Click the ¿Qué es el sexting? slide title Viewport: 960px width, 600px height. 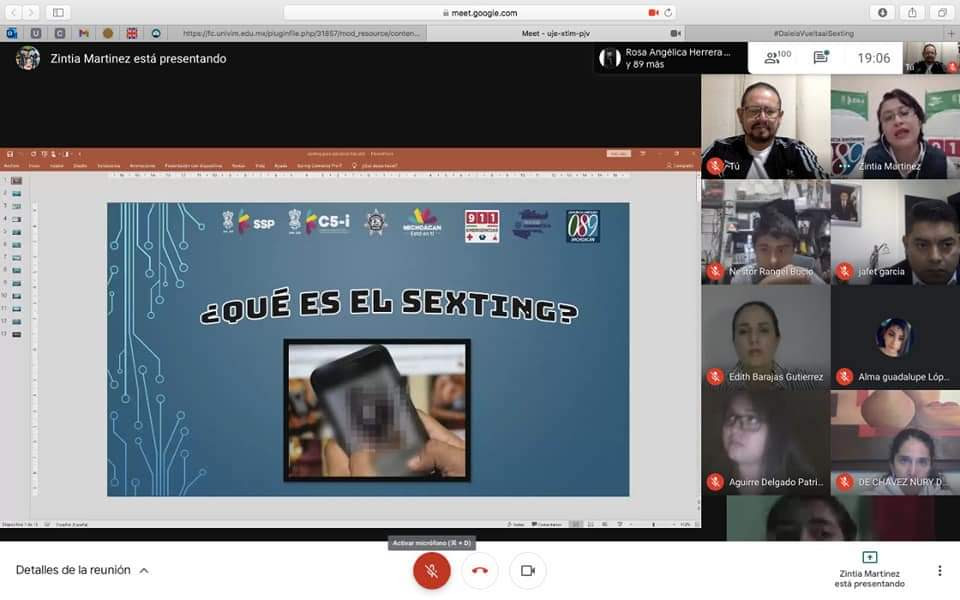coord(389,306)
